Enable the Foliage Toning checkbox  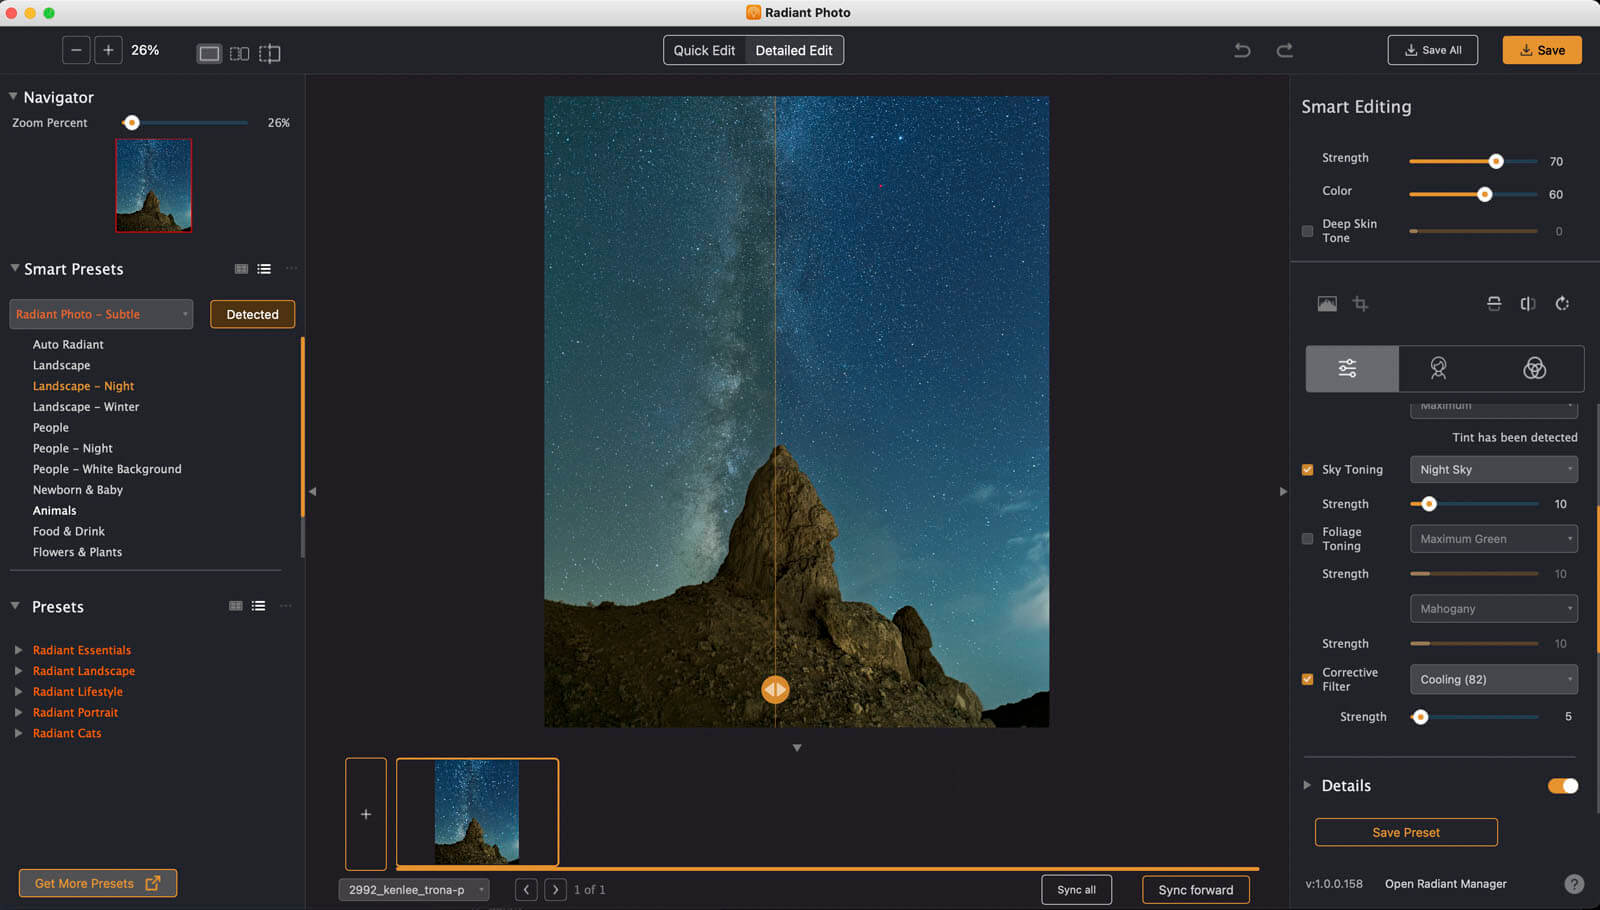(1307, 539)
